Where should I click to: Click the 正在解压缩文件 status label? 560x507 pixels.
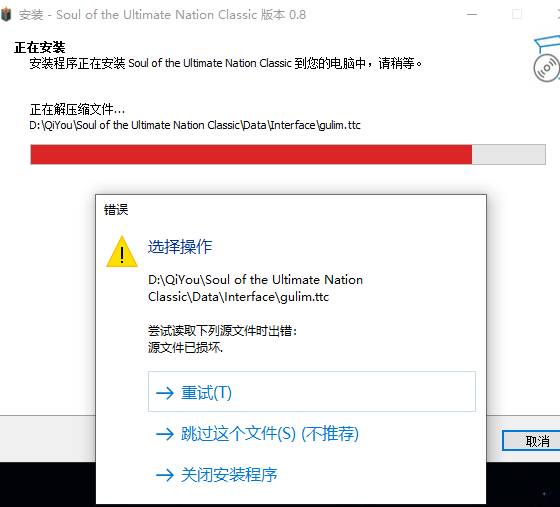coord(78,109)
